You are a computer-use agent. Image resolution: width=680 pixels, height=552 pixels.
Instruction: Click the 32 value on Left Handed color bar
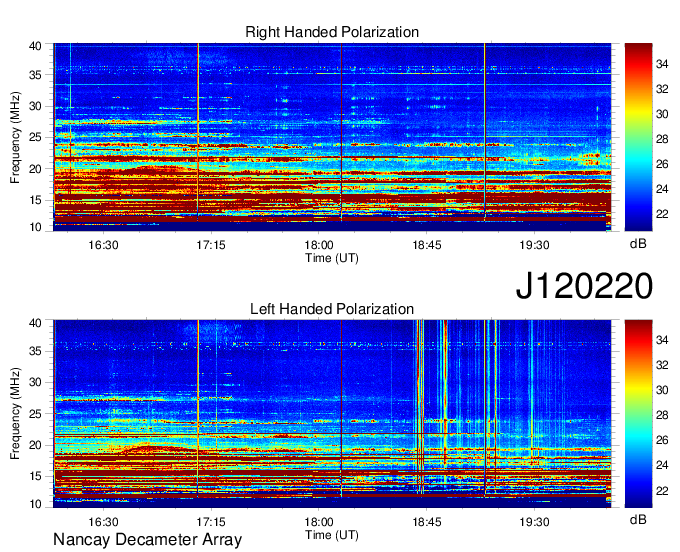[662, 366]
